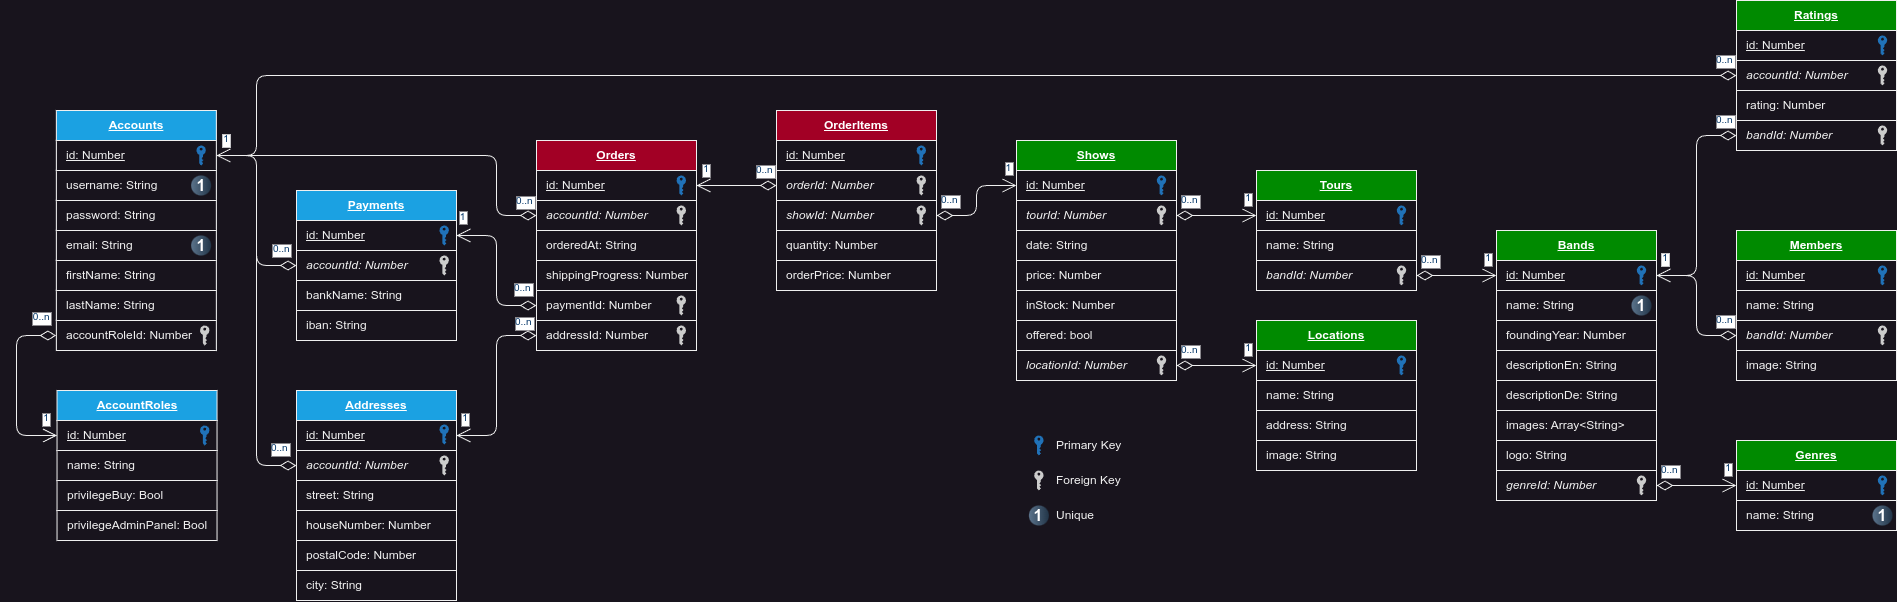Select the shippingProgress: Number field

616,275
